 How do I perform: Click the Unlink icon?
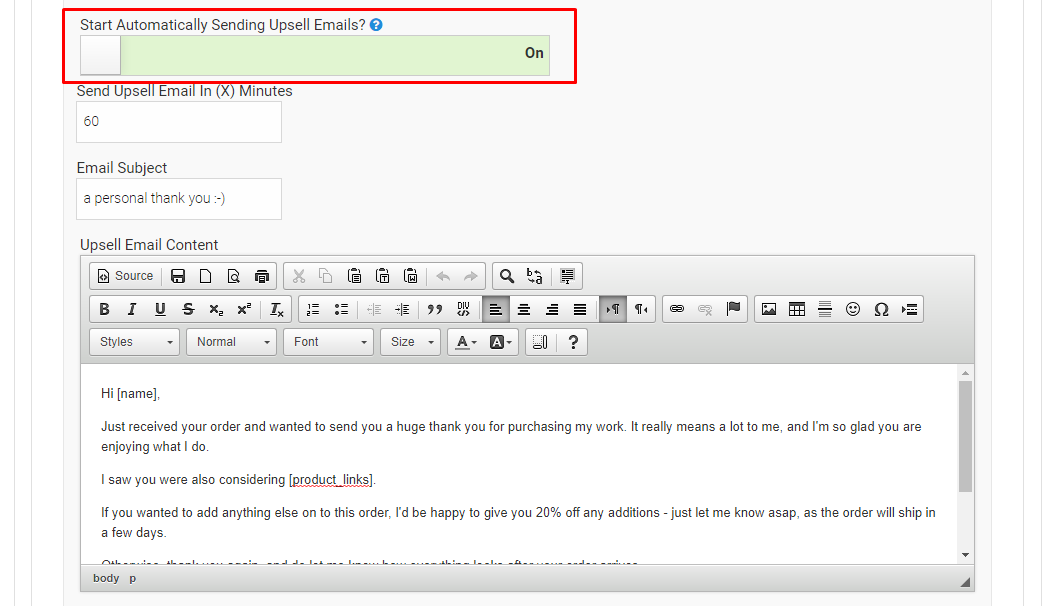pyautogui.click(x=705, y=309)
